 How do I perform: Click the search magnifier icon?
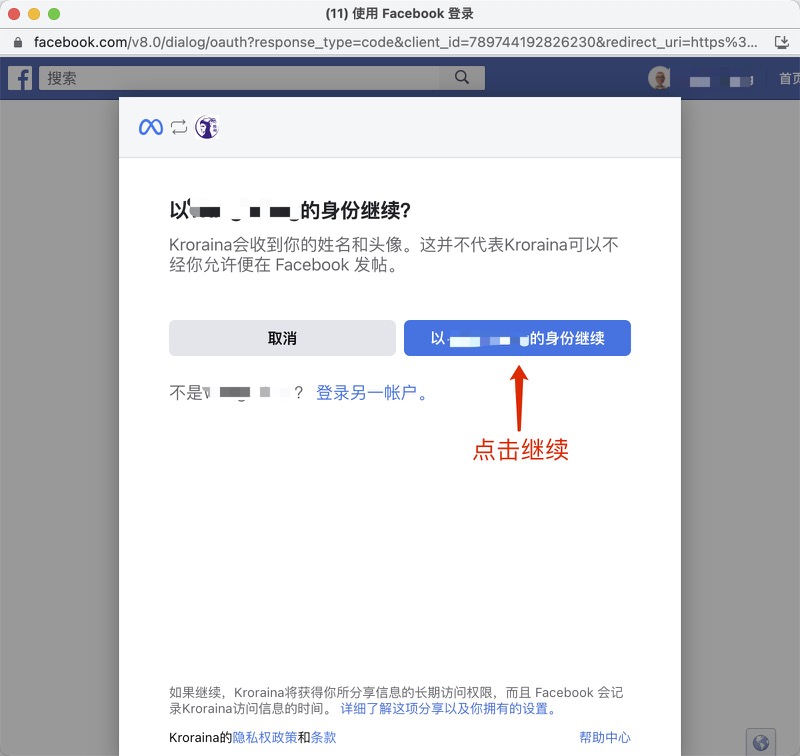pos(462,77)
